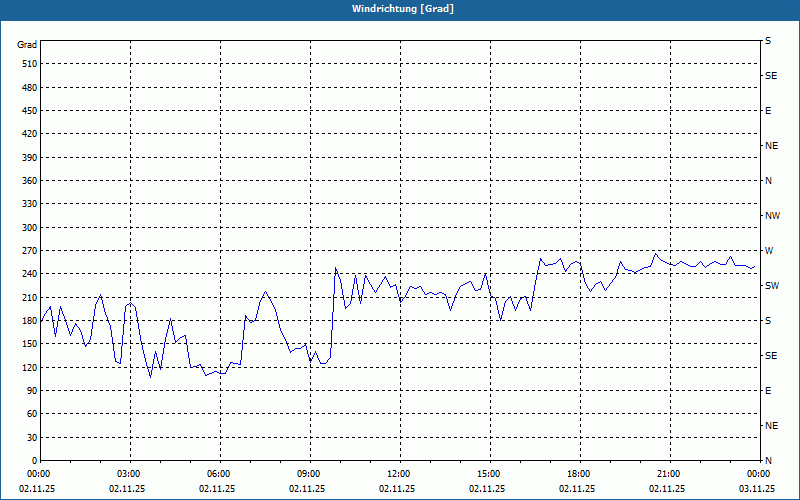The image size is (800, 500).
Task: Click the 90 degree axis label
Action: coord(32,391)
